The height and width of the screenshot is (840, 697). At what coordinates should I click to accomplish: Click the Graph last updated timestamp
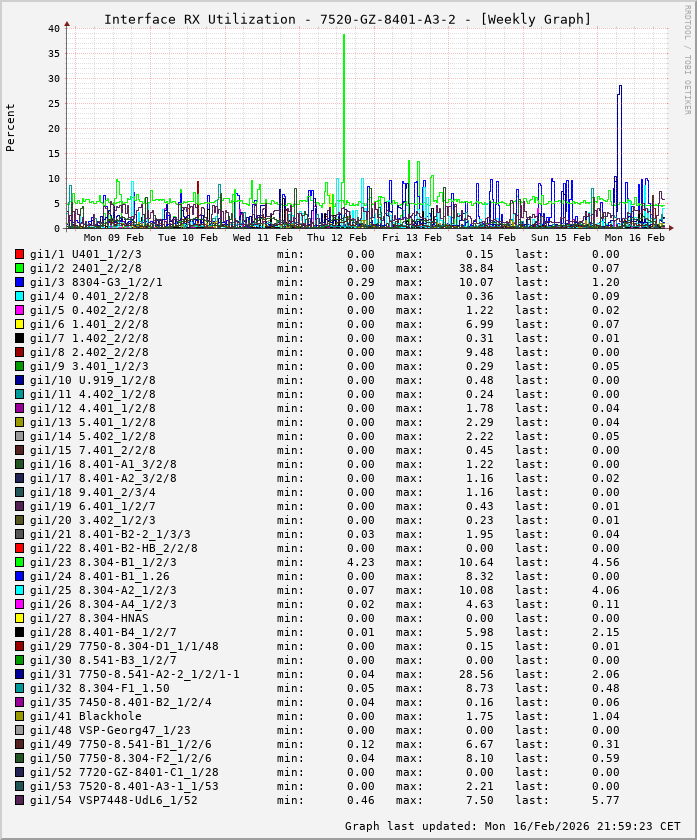click(514, 826)
